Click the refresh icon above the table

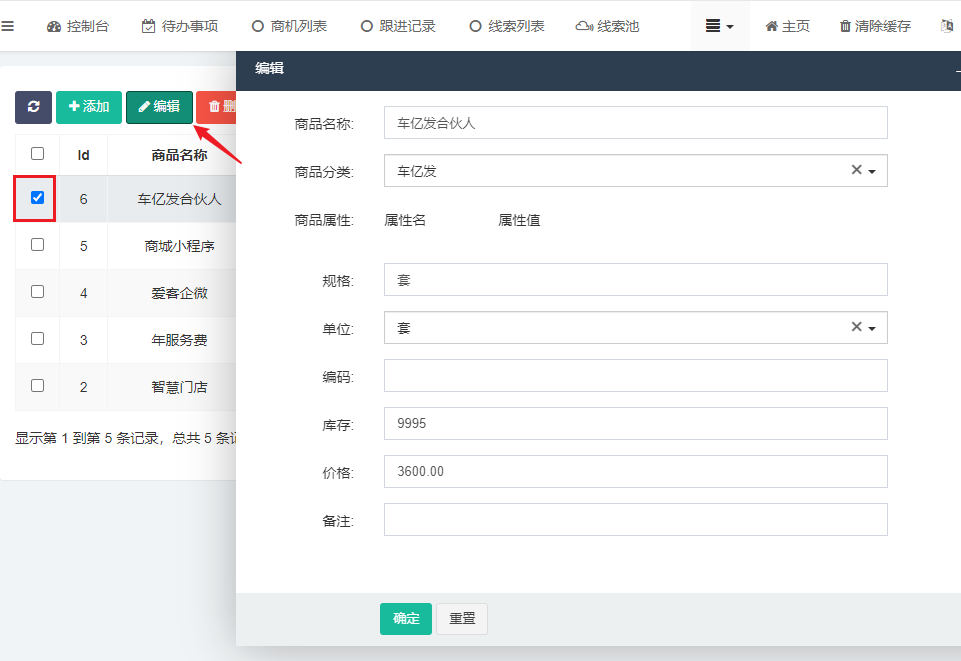(x=33, y=106)
